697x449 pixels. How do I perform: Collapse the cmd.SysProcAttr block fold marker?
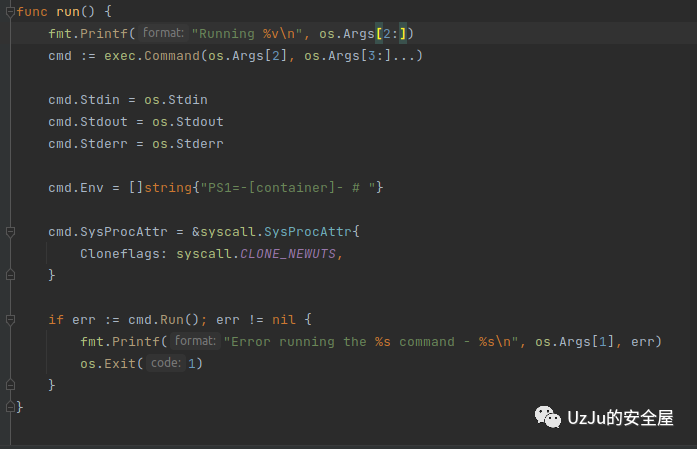point(11,232)
